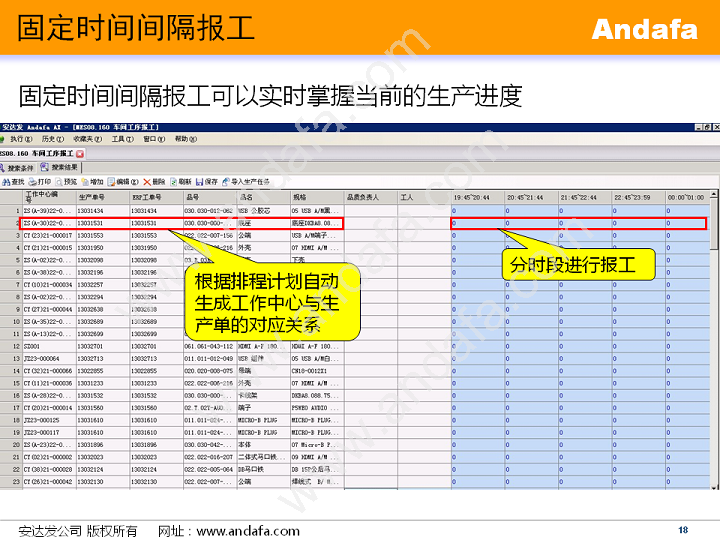Switch to the 搜索条件 tab
Image resolution: width=720 pixels, height=540 pixels.
click(x=18, y=168)
